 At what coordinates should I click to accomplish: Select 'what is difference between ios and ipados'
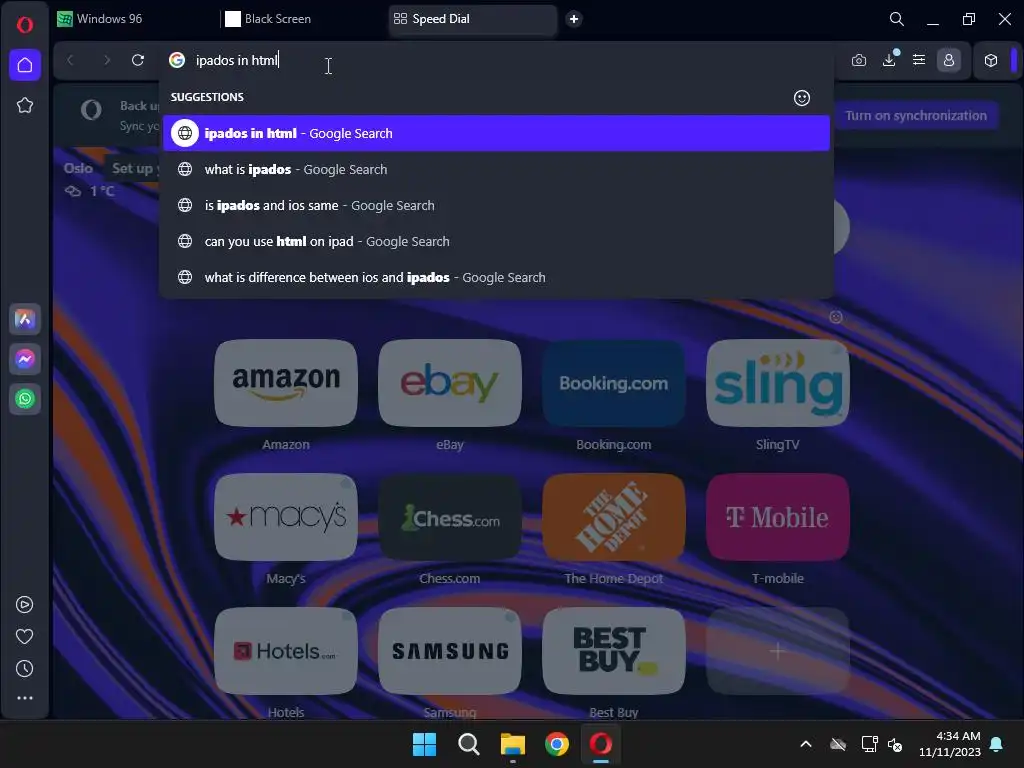(496, 277)
